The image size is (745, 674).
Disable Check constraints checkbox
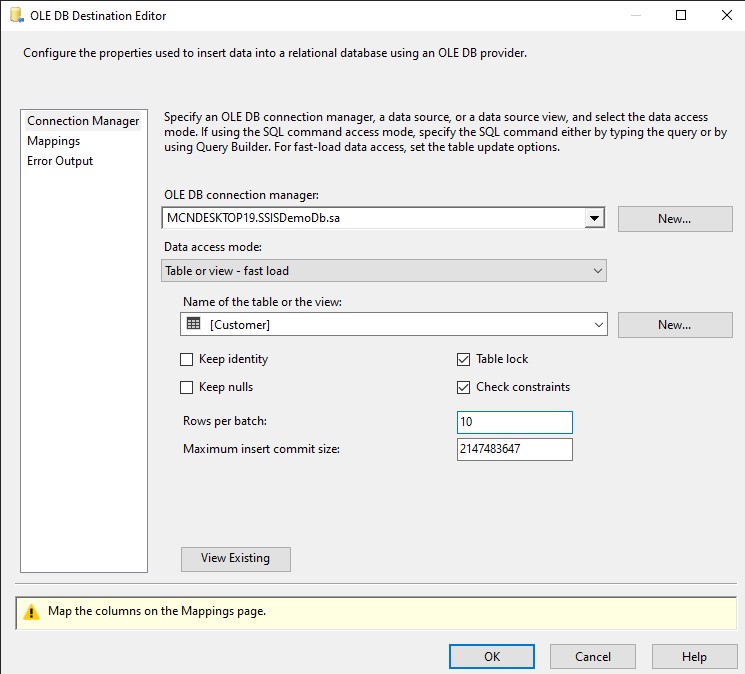[463, 388]
